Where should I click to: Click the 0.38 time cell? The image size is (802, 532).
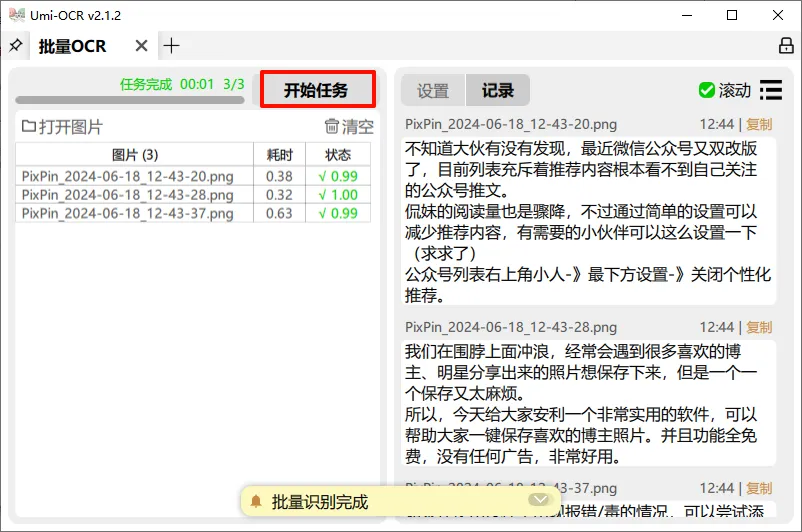279,176
